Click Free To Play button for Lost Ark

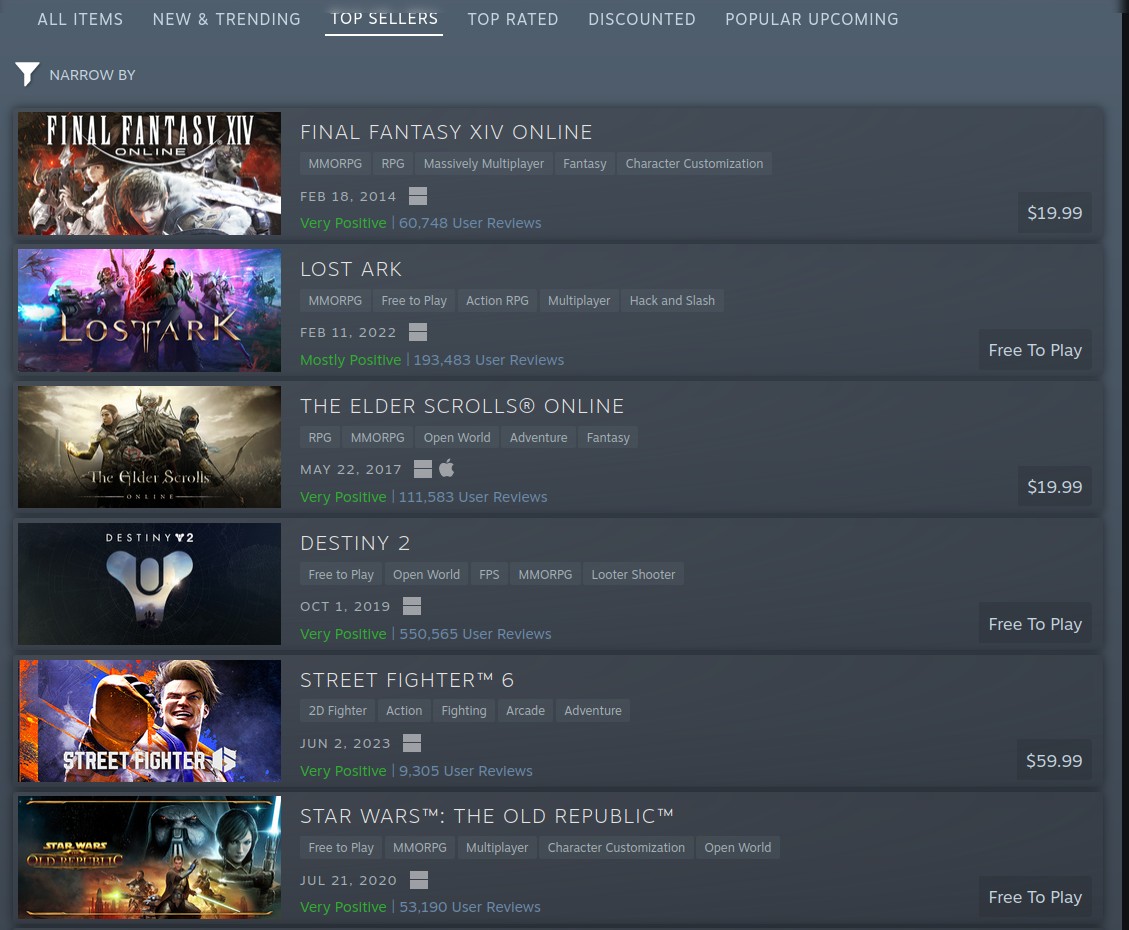point(1035,350)
